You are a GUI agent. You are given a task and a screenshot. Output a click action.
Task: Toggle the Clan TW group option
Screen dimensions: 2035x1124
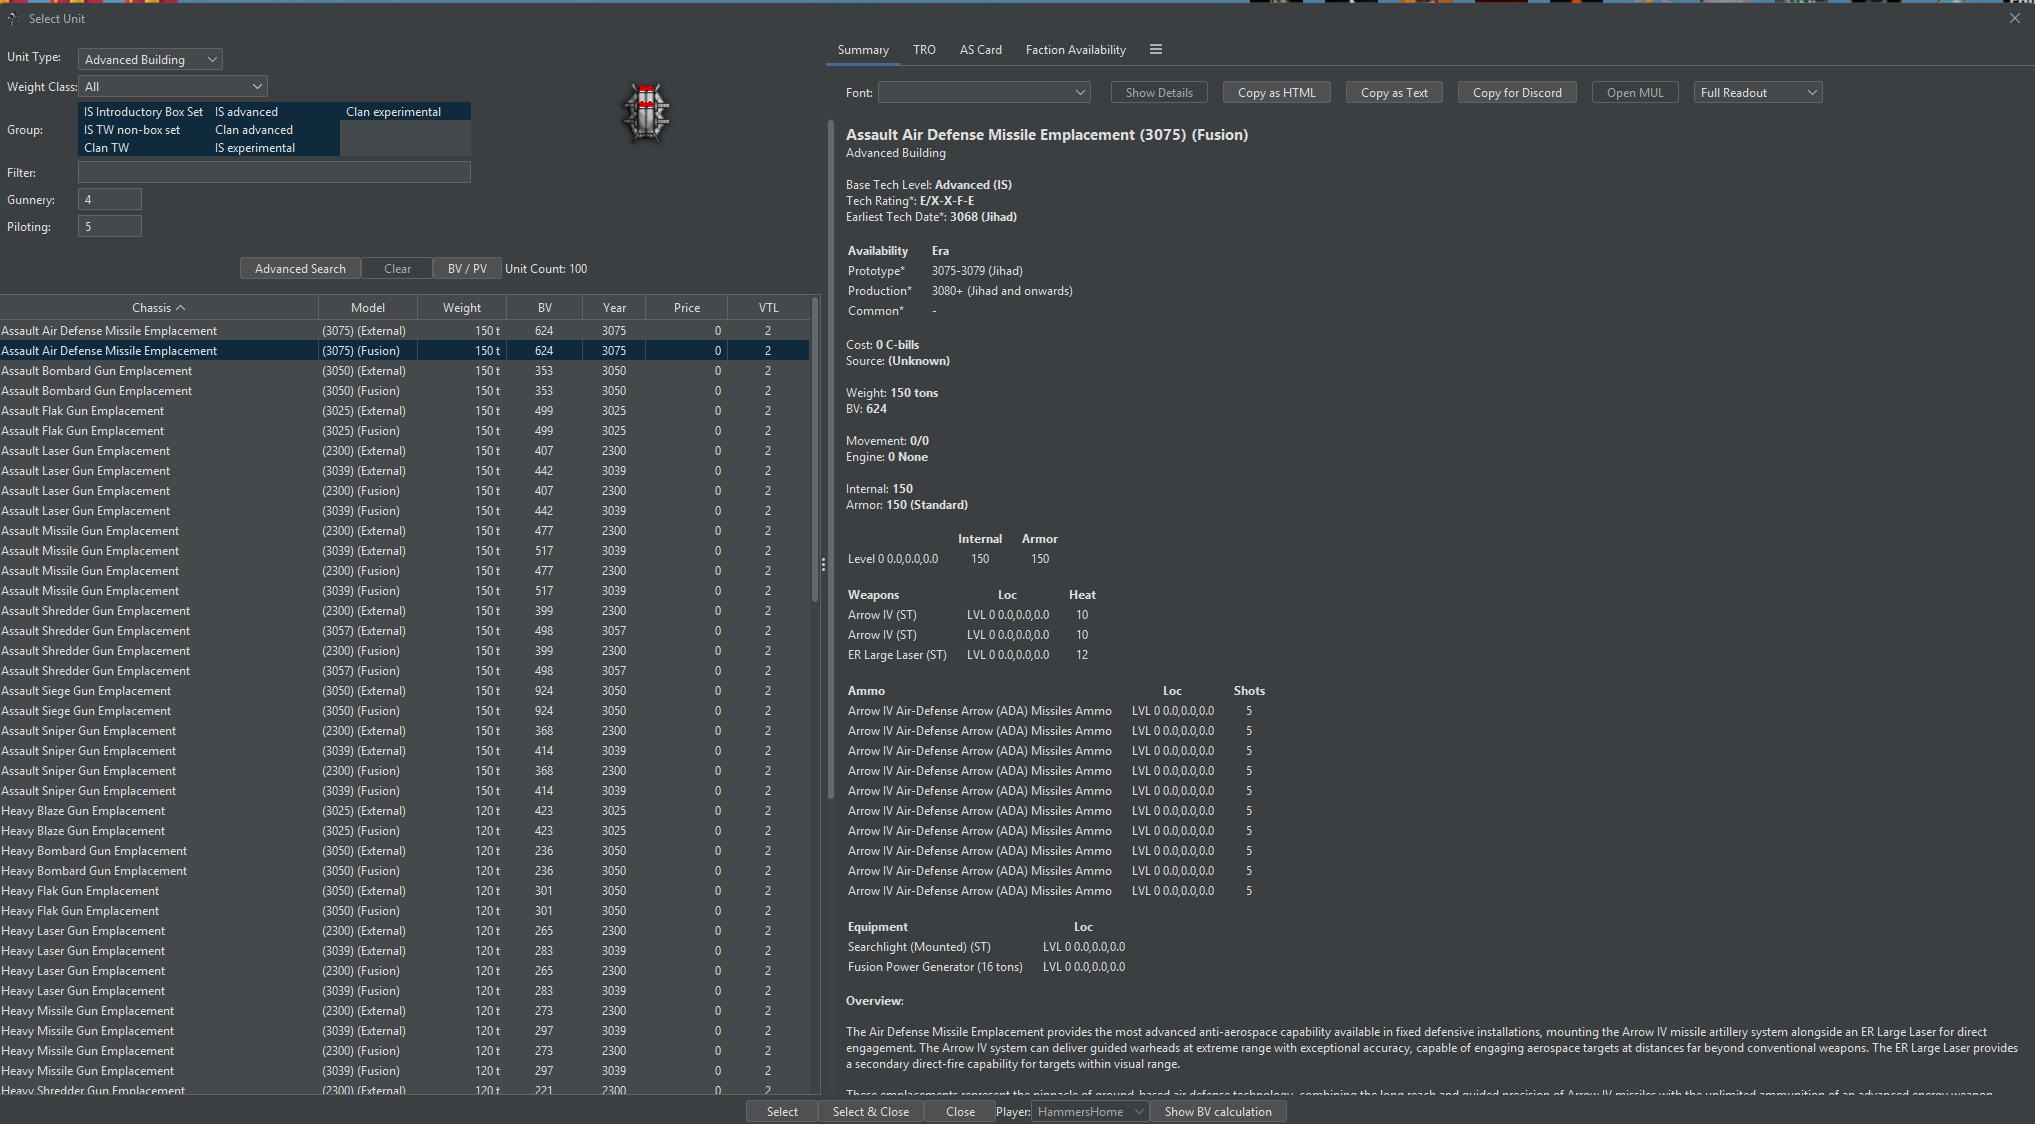coord(107,148)
